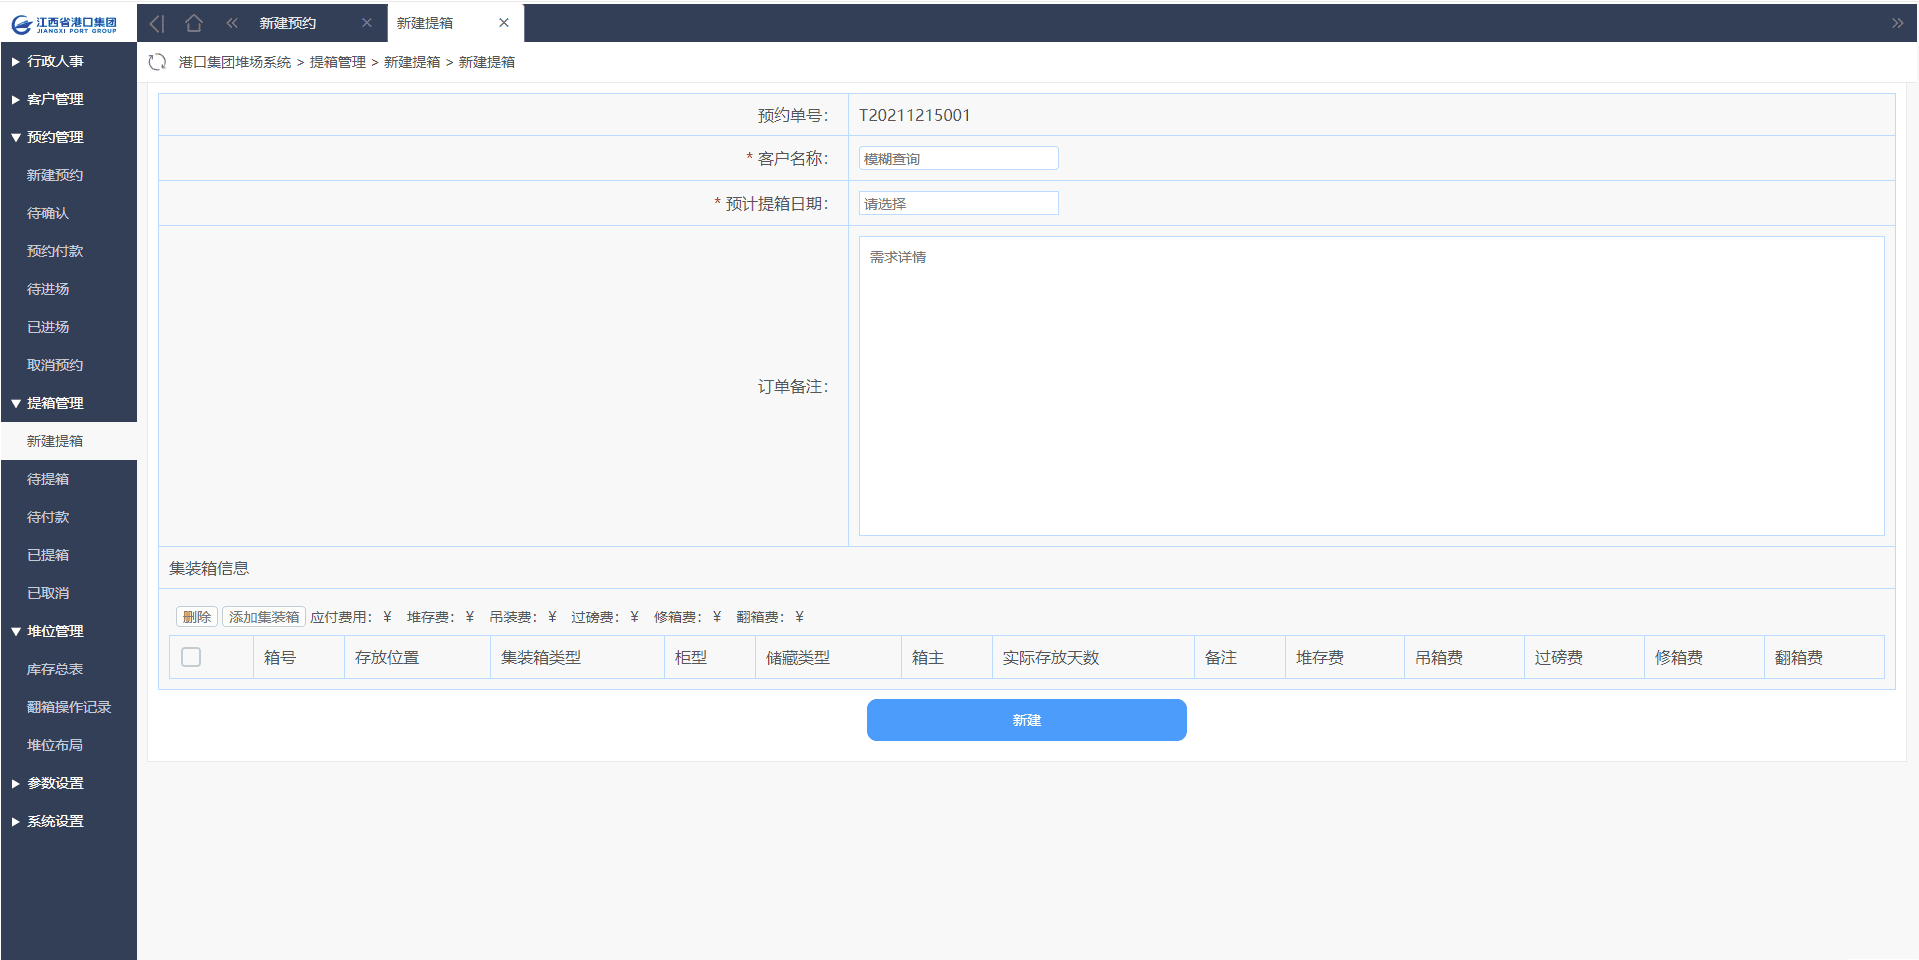This screenshot has height=960, width=1919.
Task: Click the collapse sidebar arrow icon
Action: point(157,23)
